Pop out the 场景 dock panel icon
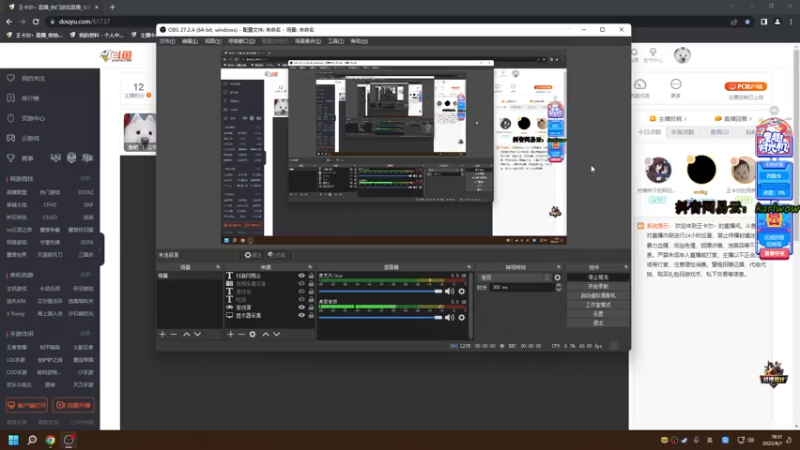 pyautogui.click(x=218, y=267)
